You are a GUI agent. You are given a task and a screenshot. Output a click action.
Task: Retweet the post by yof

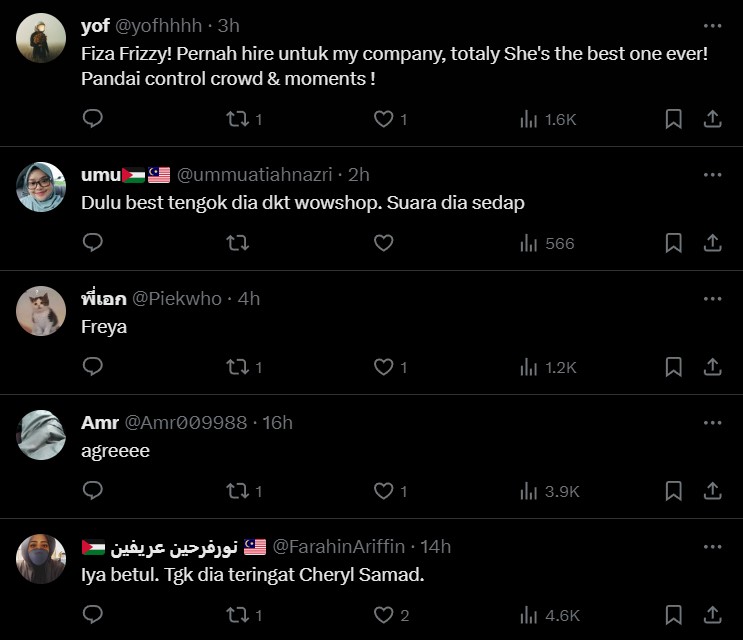pos(238,119)
